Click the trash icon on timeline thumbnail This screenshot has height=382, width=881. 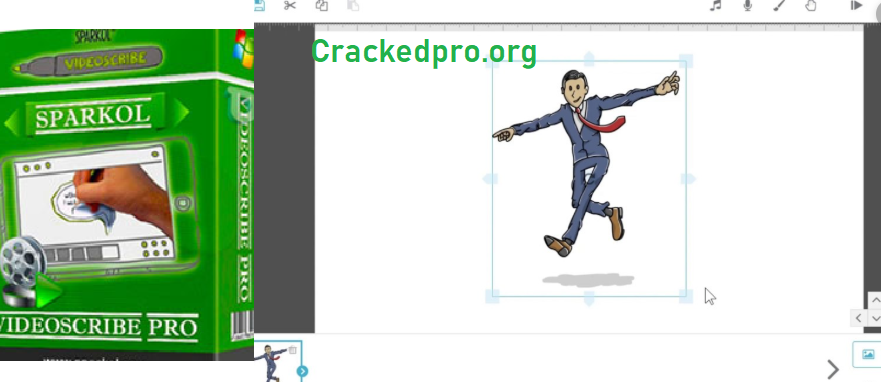pyautogui.click(x=292, y=350)
